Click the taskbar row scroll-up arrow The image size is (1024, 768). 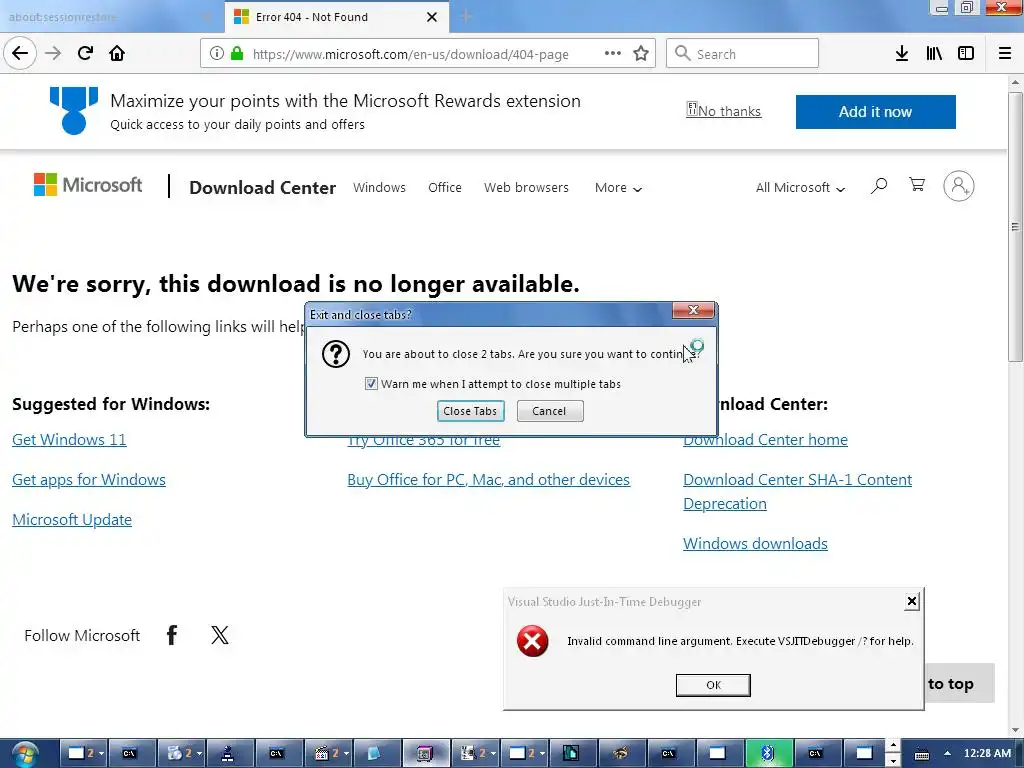[893, 746]
